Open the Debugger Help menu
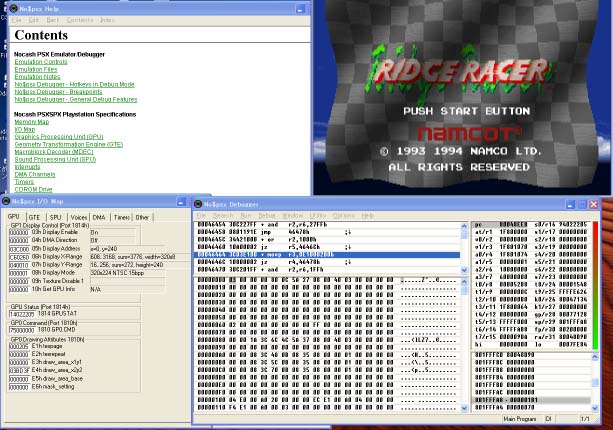Viewport: 613px width, 430px height. pyautogui.click(x=367, y=215)
